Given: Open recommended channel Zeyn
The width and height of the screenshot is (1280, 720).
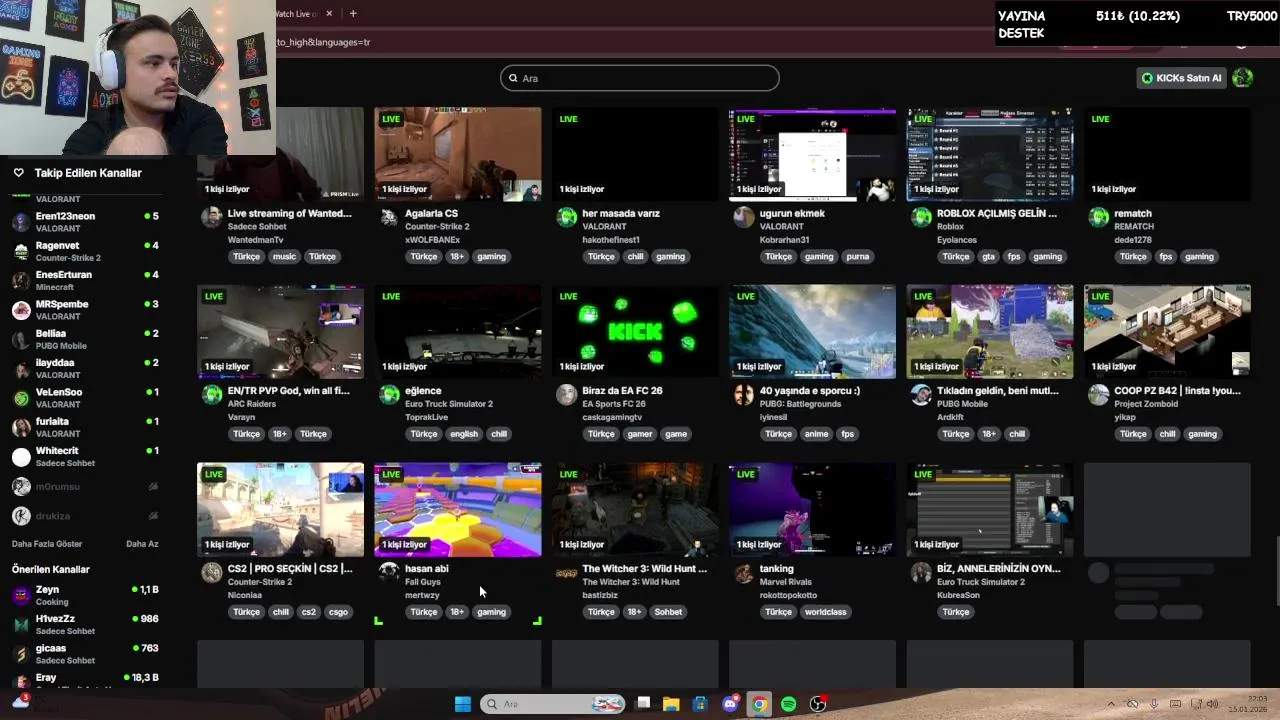Looking at the screenshot, I should click(86, 595).
